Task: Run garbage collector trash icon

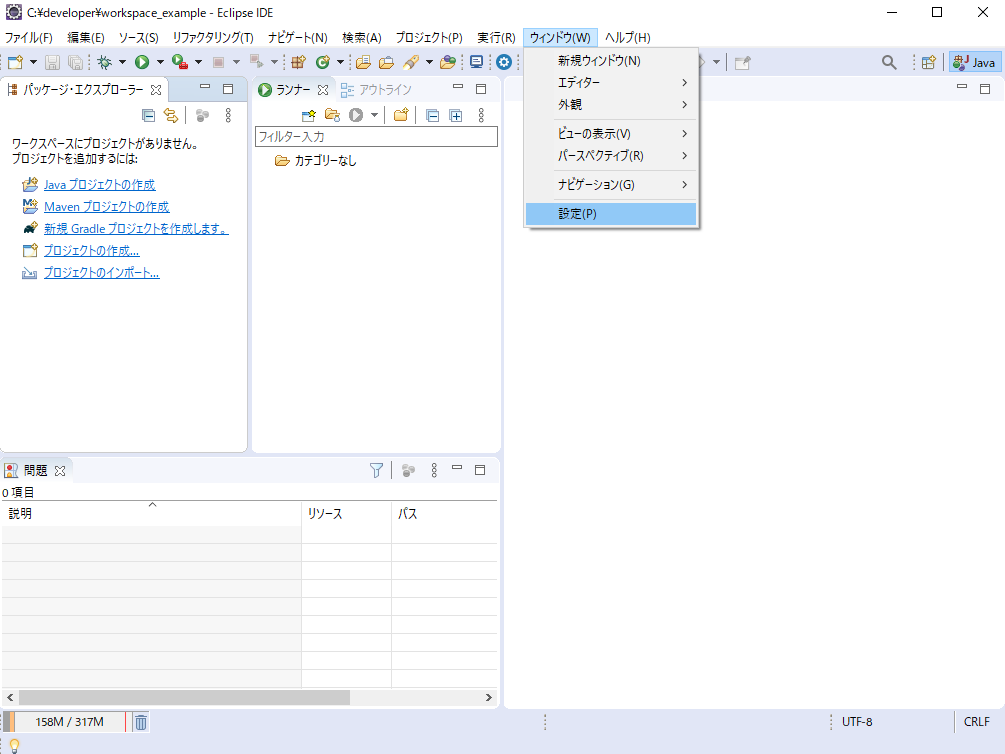Action: 140,722
